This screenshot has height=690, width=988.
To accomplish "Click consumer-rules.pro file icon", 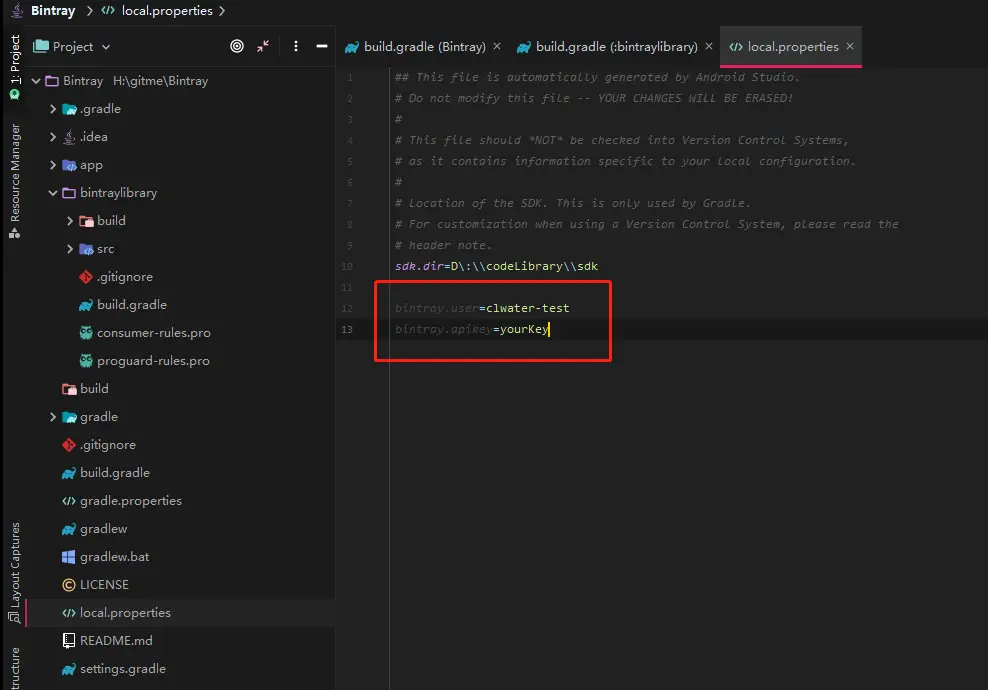I will point(86,333).
